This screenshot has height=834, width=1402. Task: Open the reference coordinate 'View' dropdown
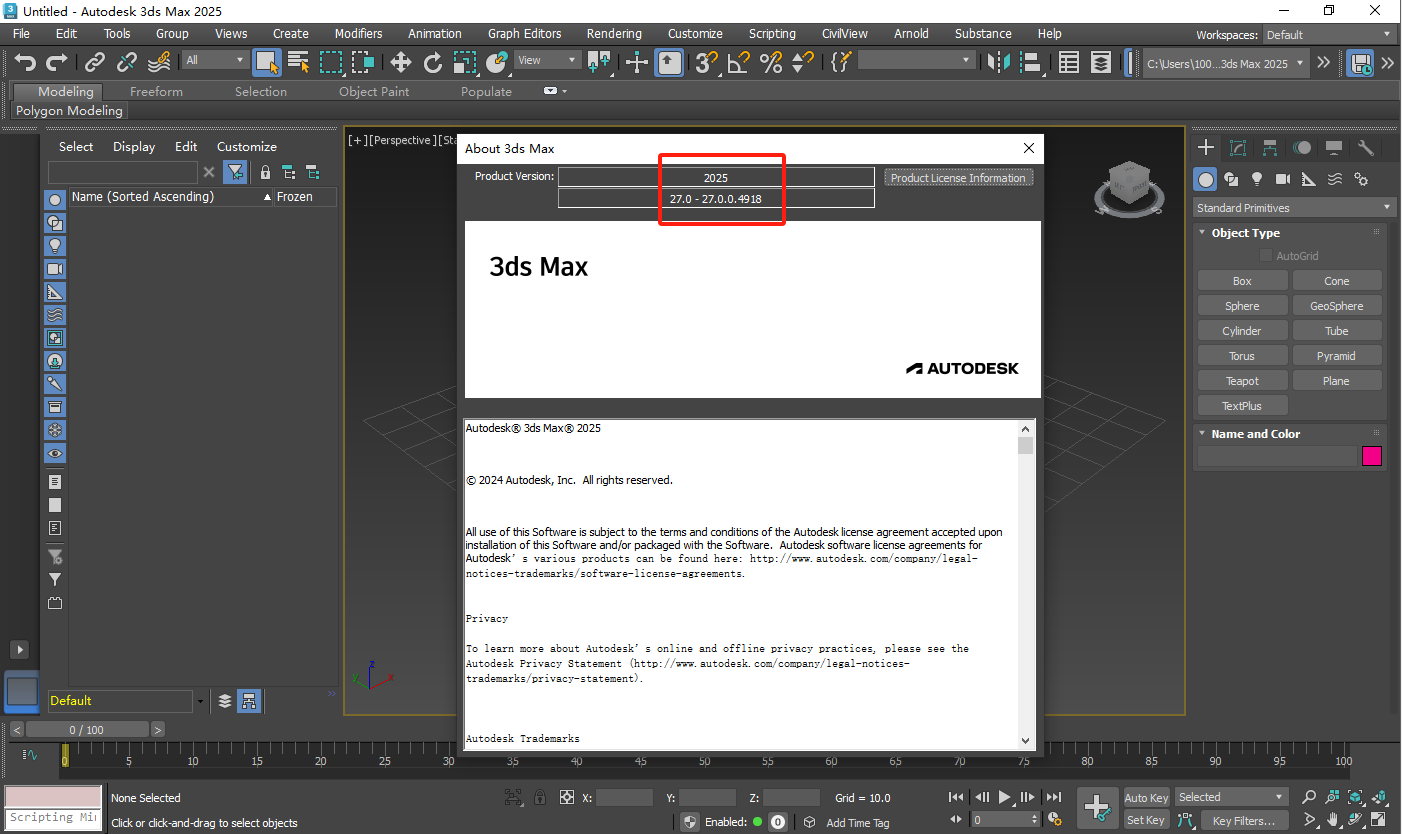pos(547,60)
